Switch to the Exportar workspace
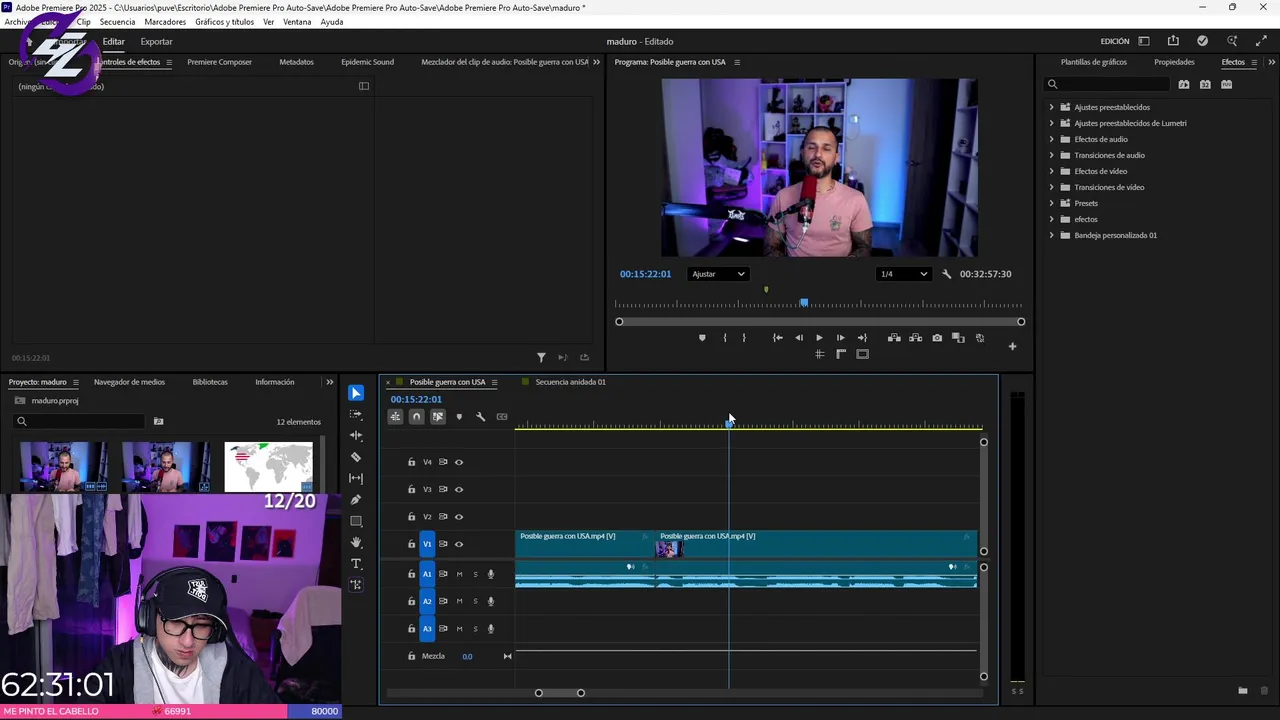This screenshot has width=1280, height=720. pyautogui.click(x=156, y=42)
